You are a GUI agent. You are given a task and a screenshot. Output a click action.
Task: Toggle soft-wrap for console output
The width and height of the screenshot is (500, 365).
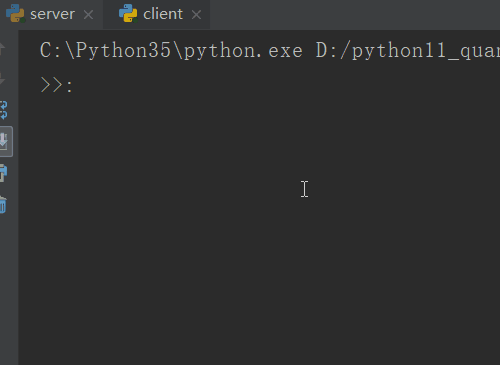click(3, 110)
